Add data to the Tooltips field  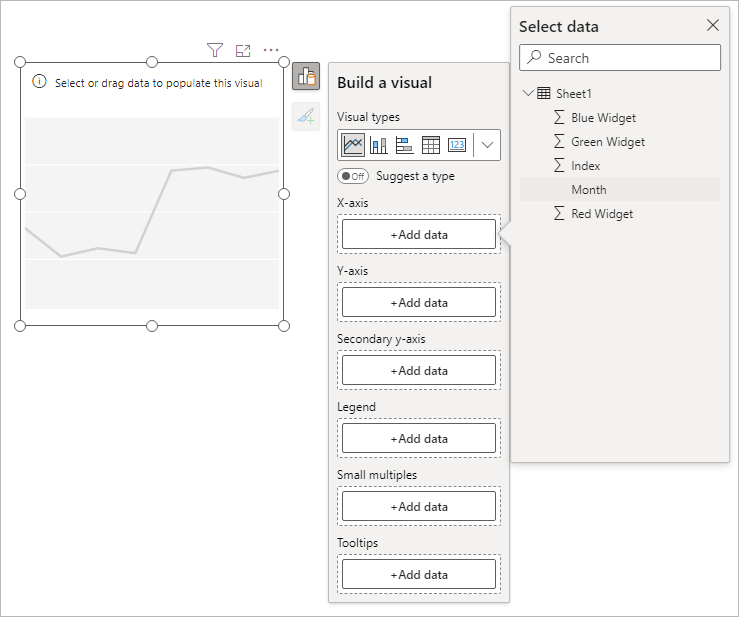(x=419, y=574)
